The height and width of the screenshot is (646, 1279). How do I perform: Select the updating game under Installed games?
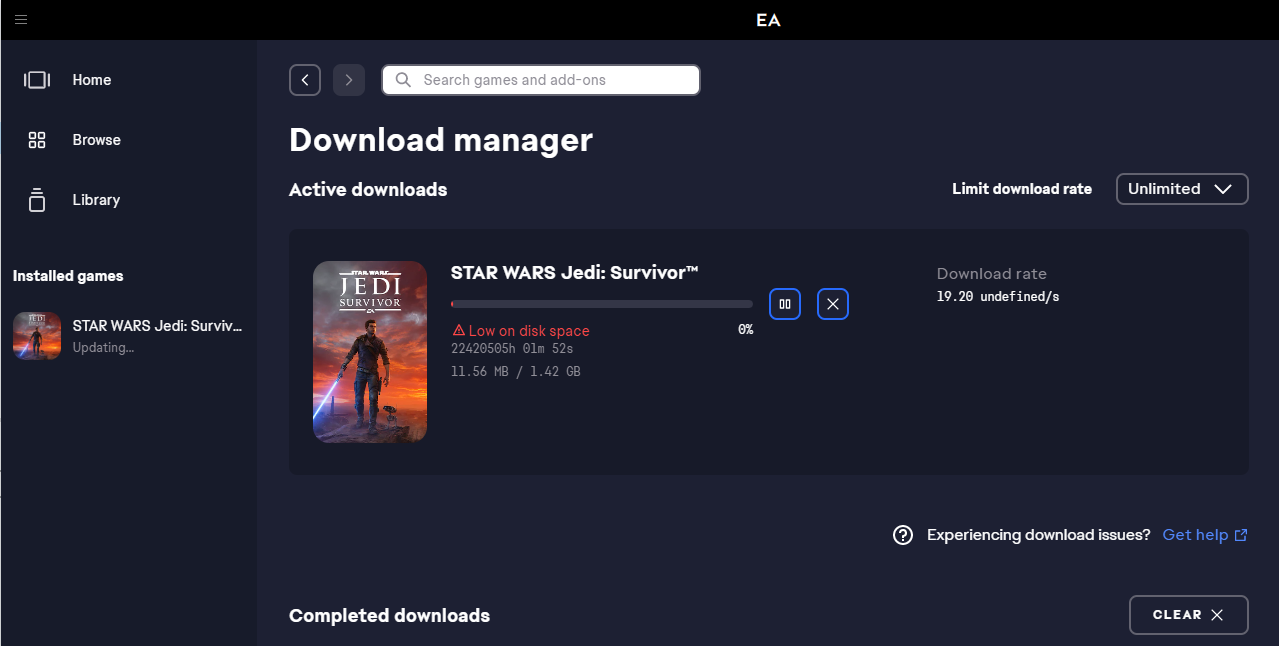coord(128,335)
